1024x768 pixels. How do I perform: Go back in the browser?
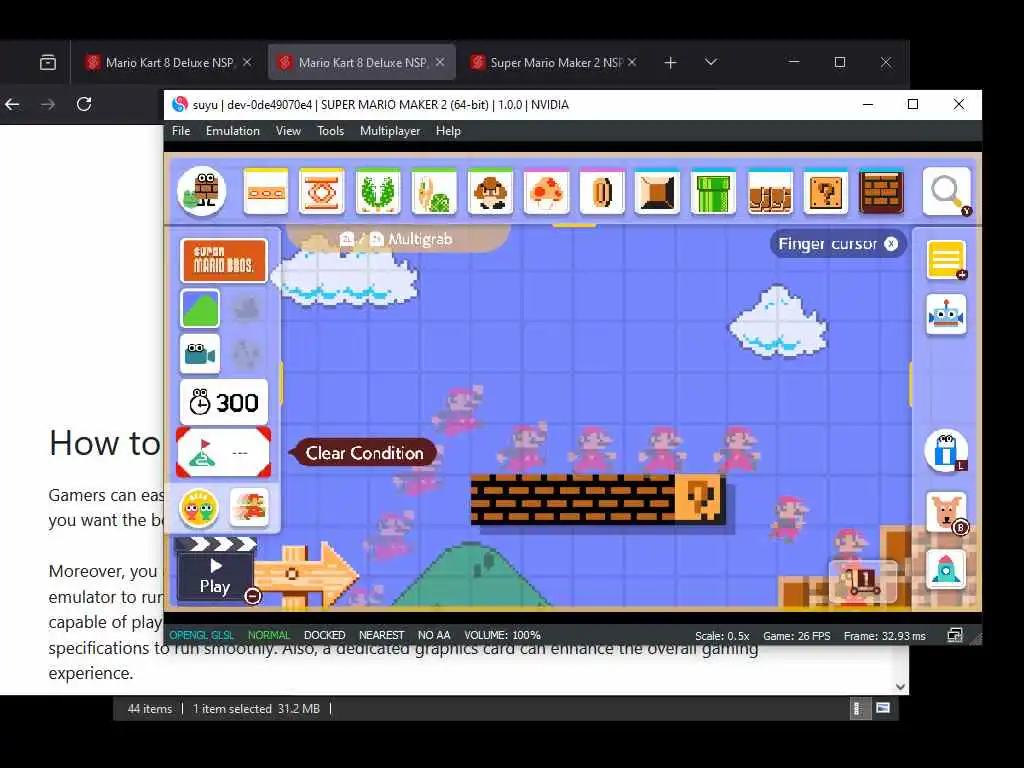[12, 104]
